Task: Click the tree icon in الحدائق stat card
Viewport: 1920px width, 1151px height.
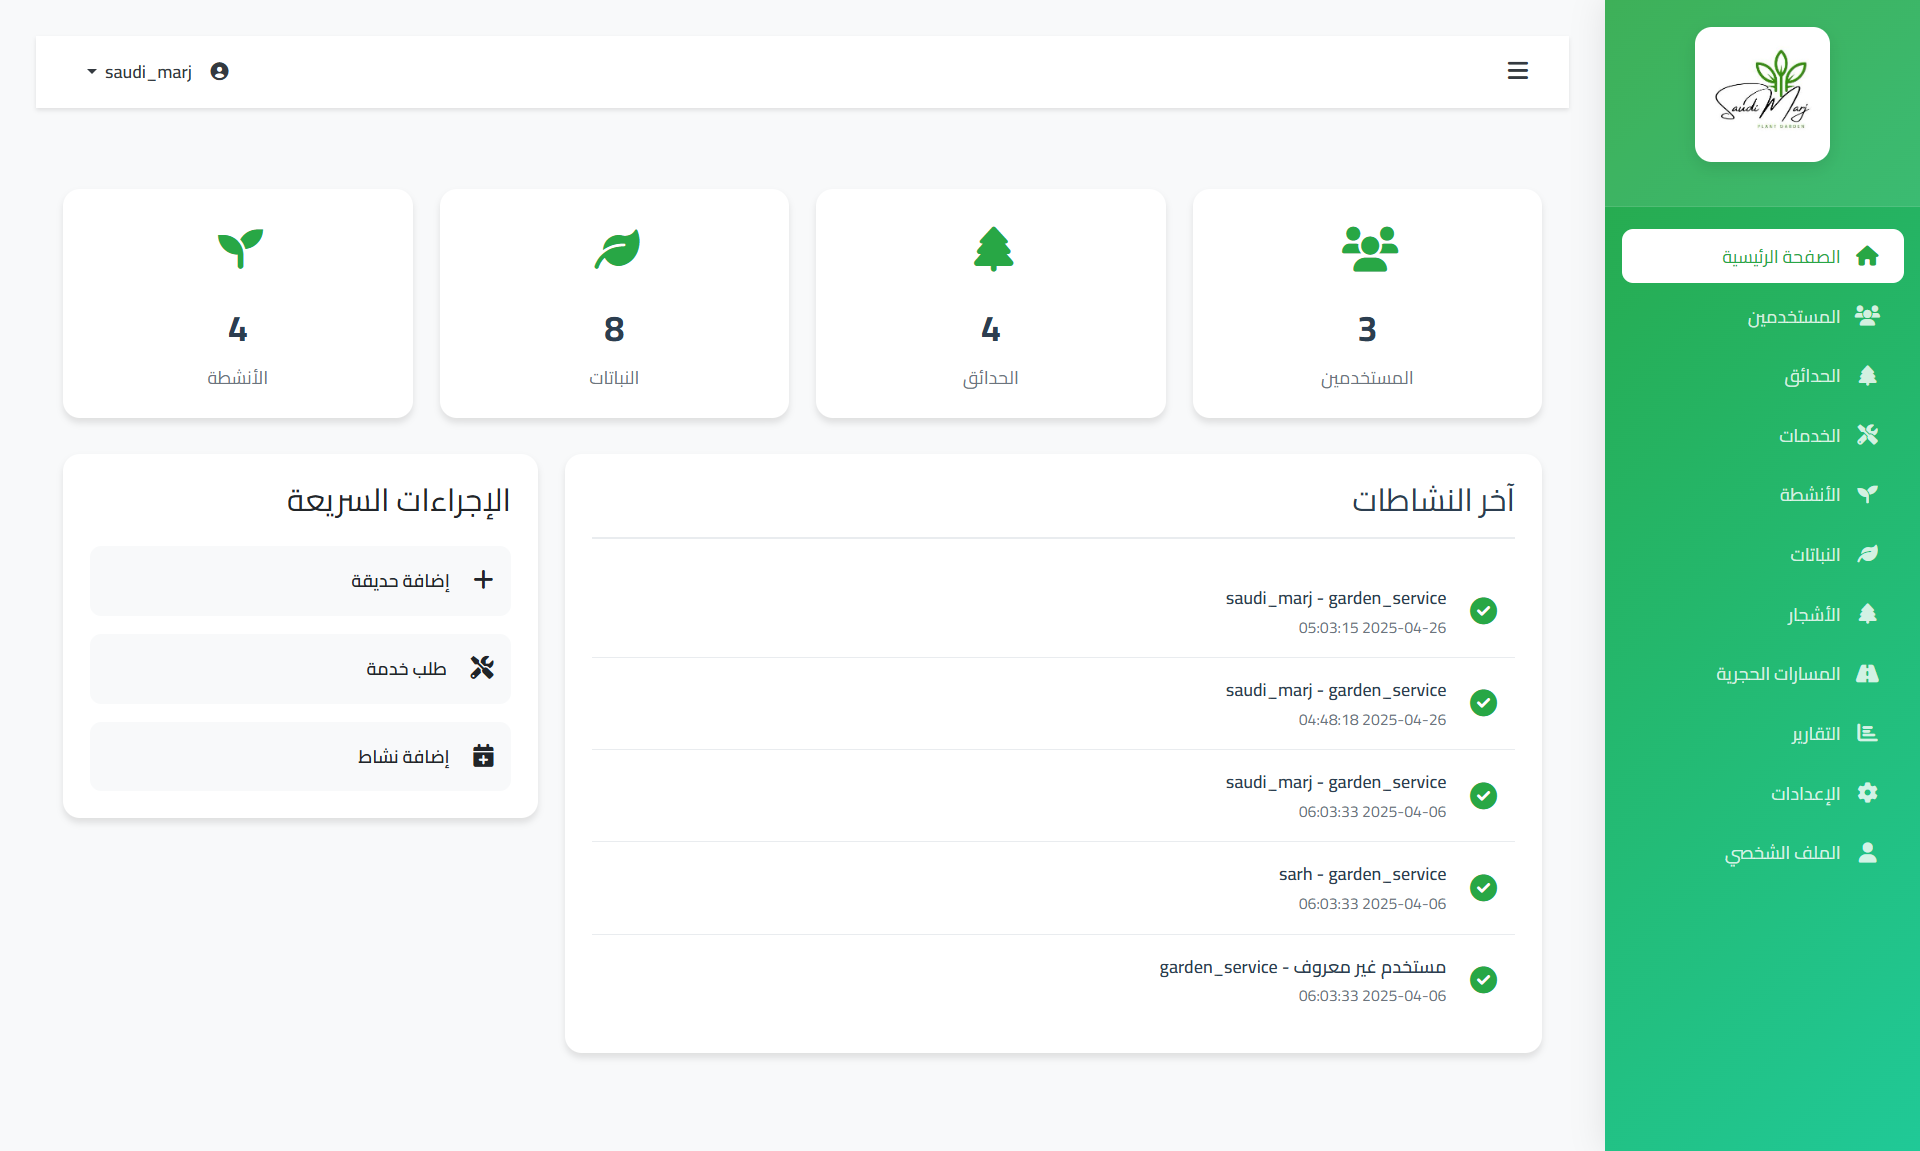Action: tap(993, 249)
